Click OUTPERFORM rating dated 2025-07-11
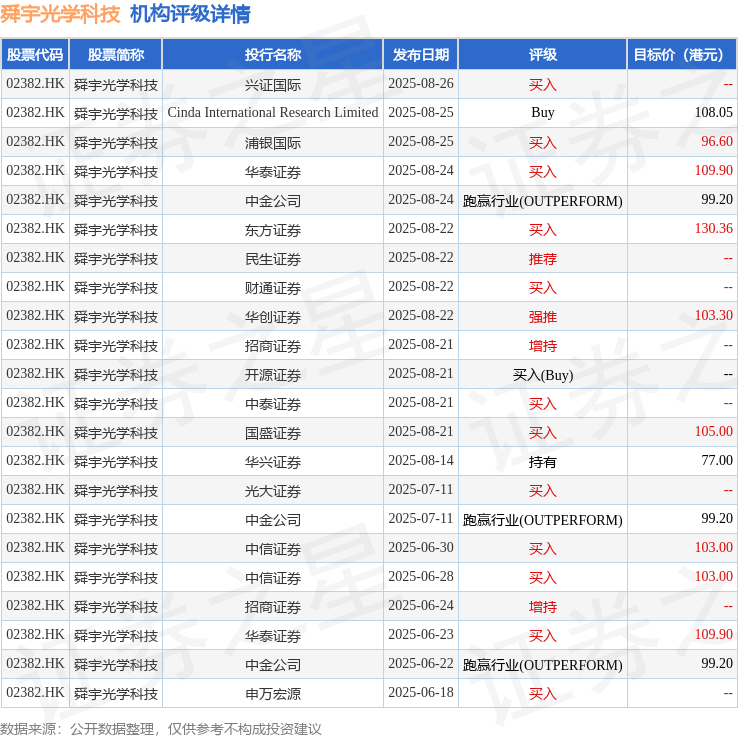Image resolution: width=738 pixels, height=738 pixels. click(543, 520)
